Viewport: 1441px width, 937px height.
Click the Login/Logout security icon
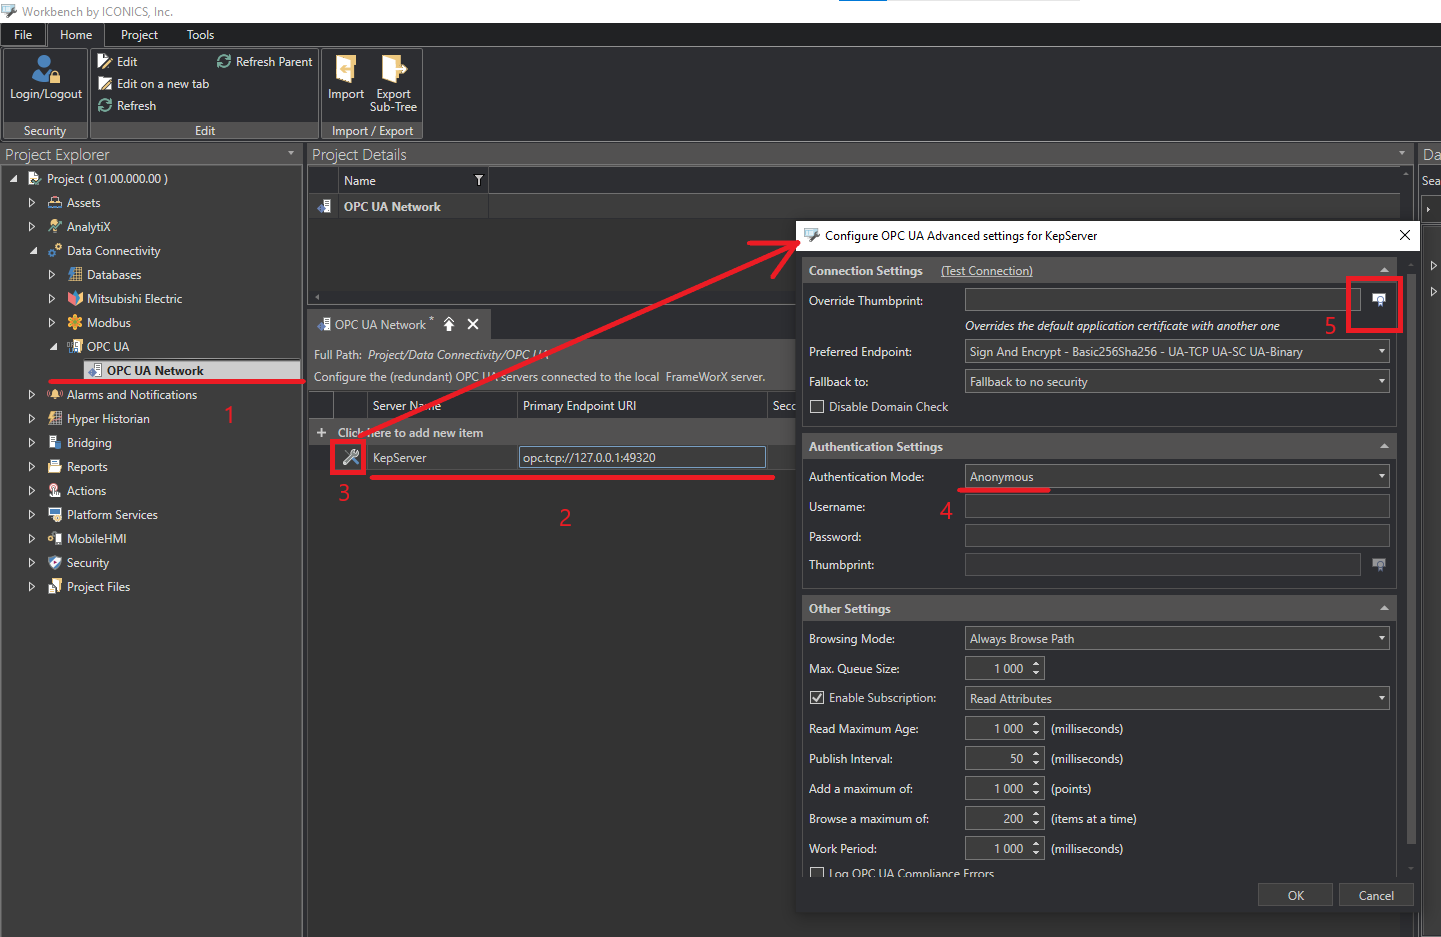[45, 78]
